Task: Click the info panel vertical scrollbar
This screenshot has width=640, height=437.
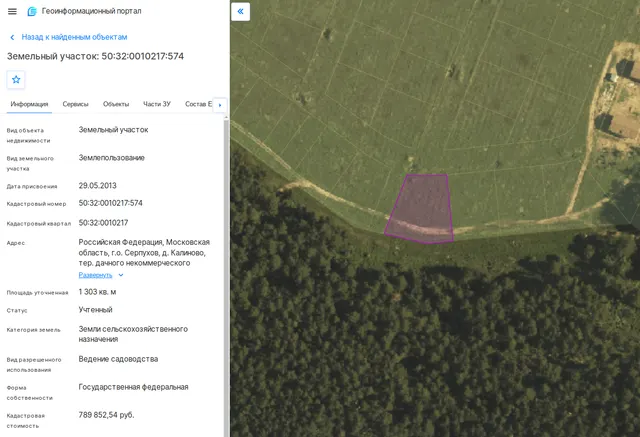Action: [227, 276]
